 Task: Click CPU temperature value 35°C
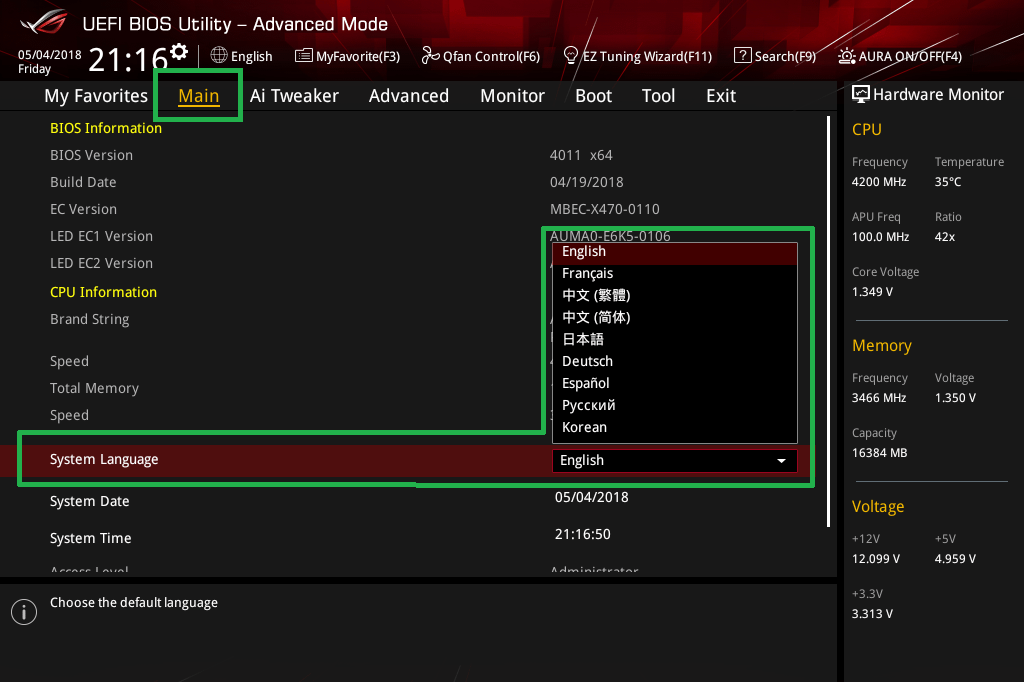pos(948,182)
